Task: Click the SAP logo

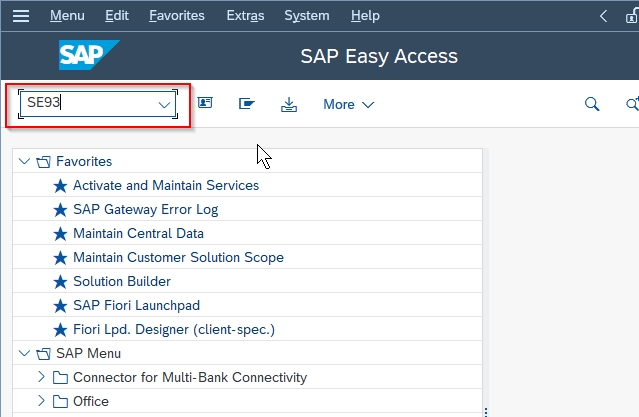Action: coord(89,55)
